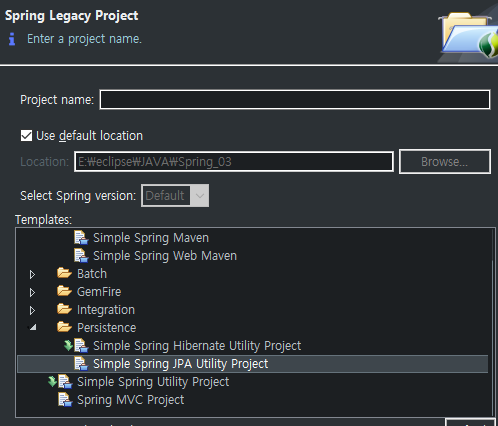This screenshot has height=426, width=498.
Task: Select the Persistence folder row
Action: [107, 328]
